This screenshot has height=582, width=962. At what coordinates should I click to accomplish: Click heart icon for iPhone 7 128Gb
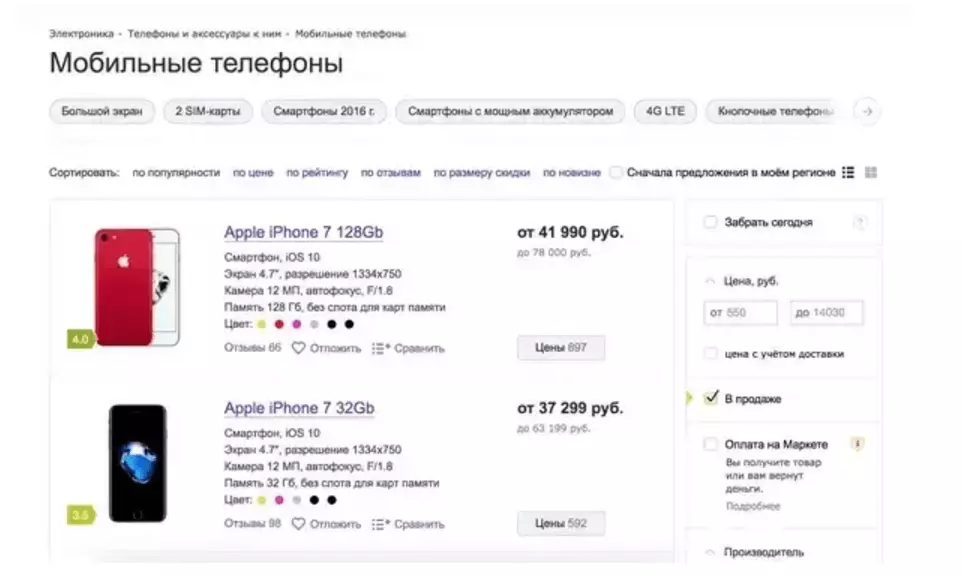298,348
